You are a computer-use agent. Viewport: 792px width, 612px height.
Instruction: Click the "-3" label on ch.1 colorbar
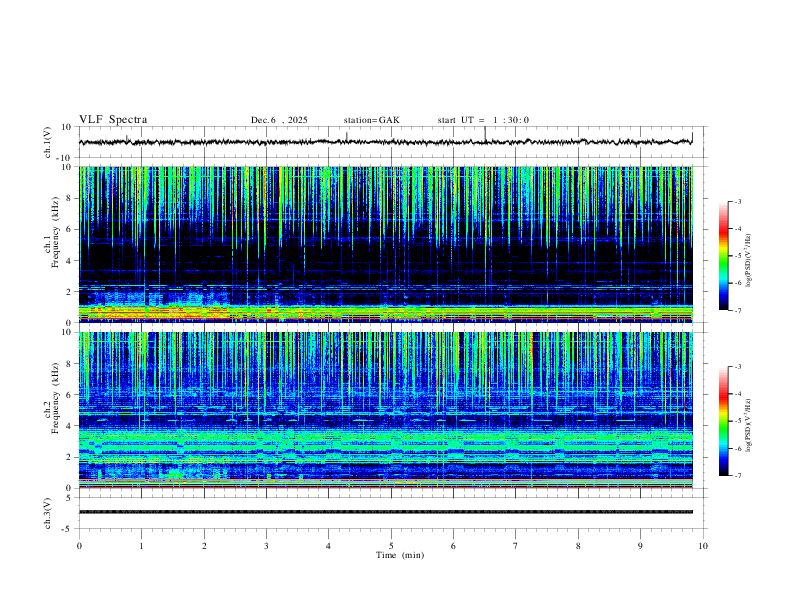737,201
